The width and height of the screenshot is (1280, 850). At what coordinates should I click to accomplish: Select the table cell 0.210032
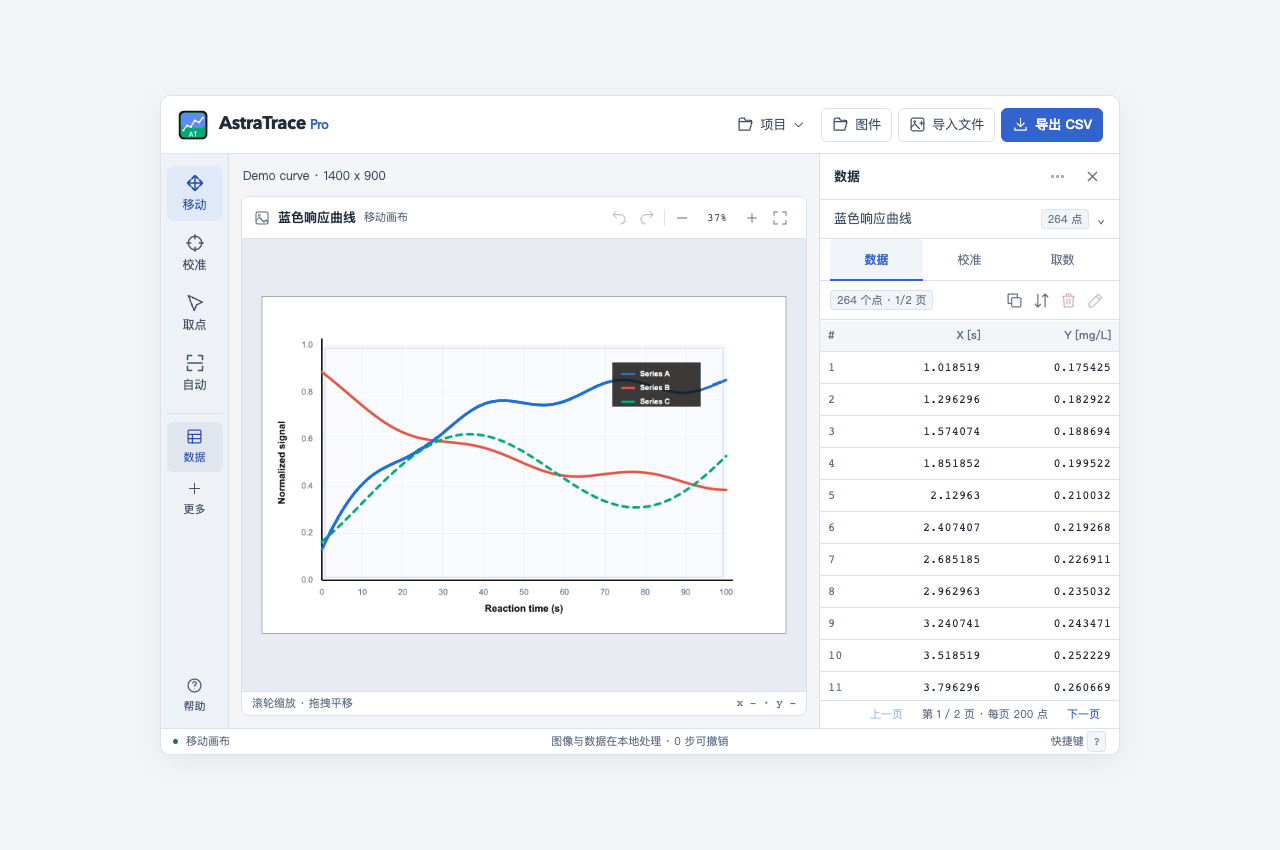1082,495
